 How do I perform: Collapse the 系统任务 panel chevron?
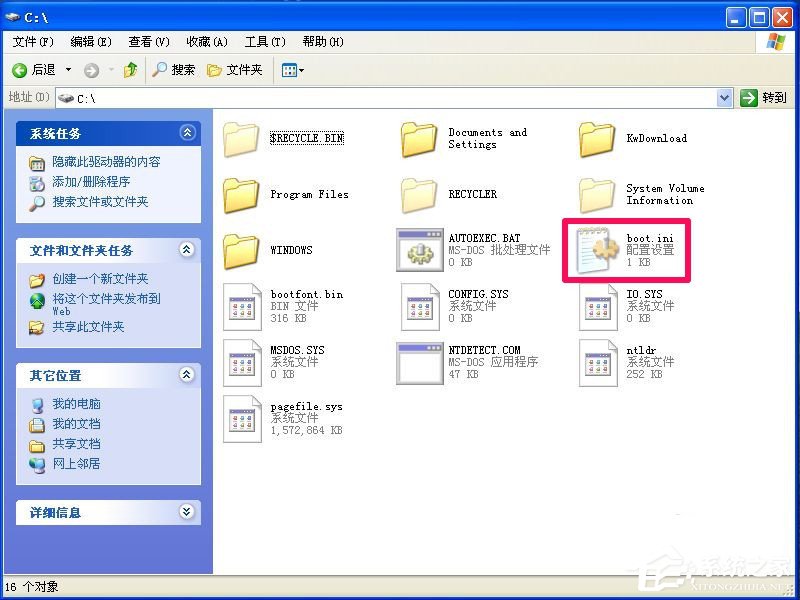[186, 132]
